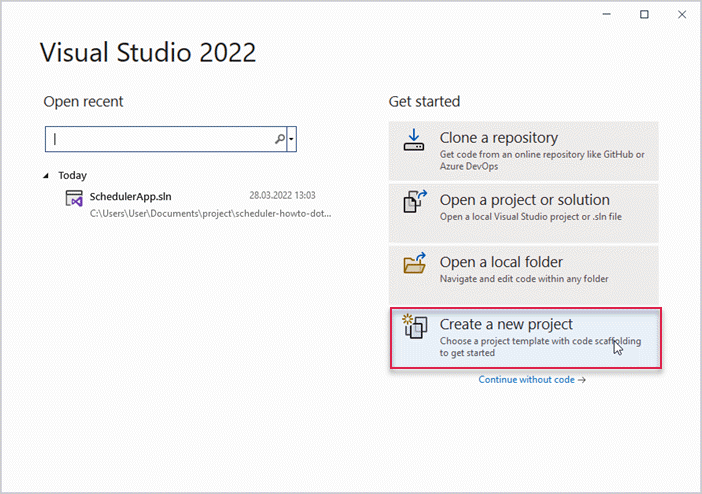This screenshot has width=702, height=494.
Task: Click the magnifier icon in recent search
Action: point(280,140)
